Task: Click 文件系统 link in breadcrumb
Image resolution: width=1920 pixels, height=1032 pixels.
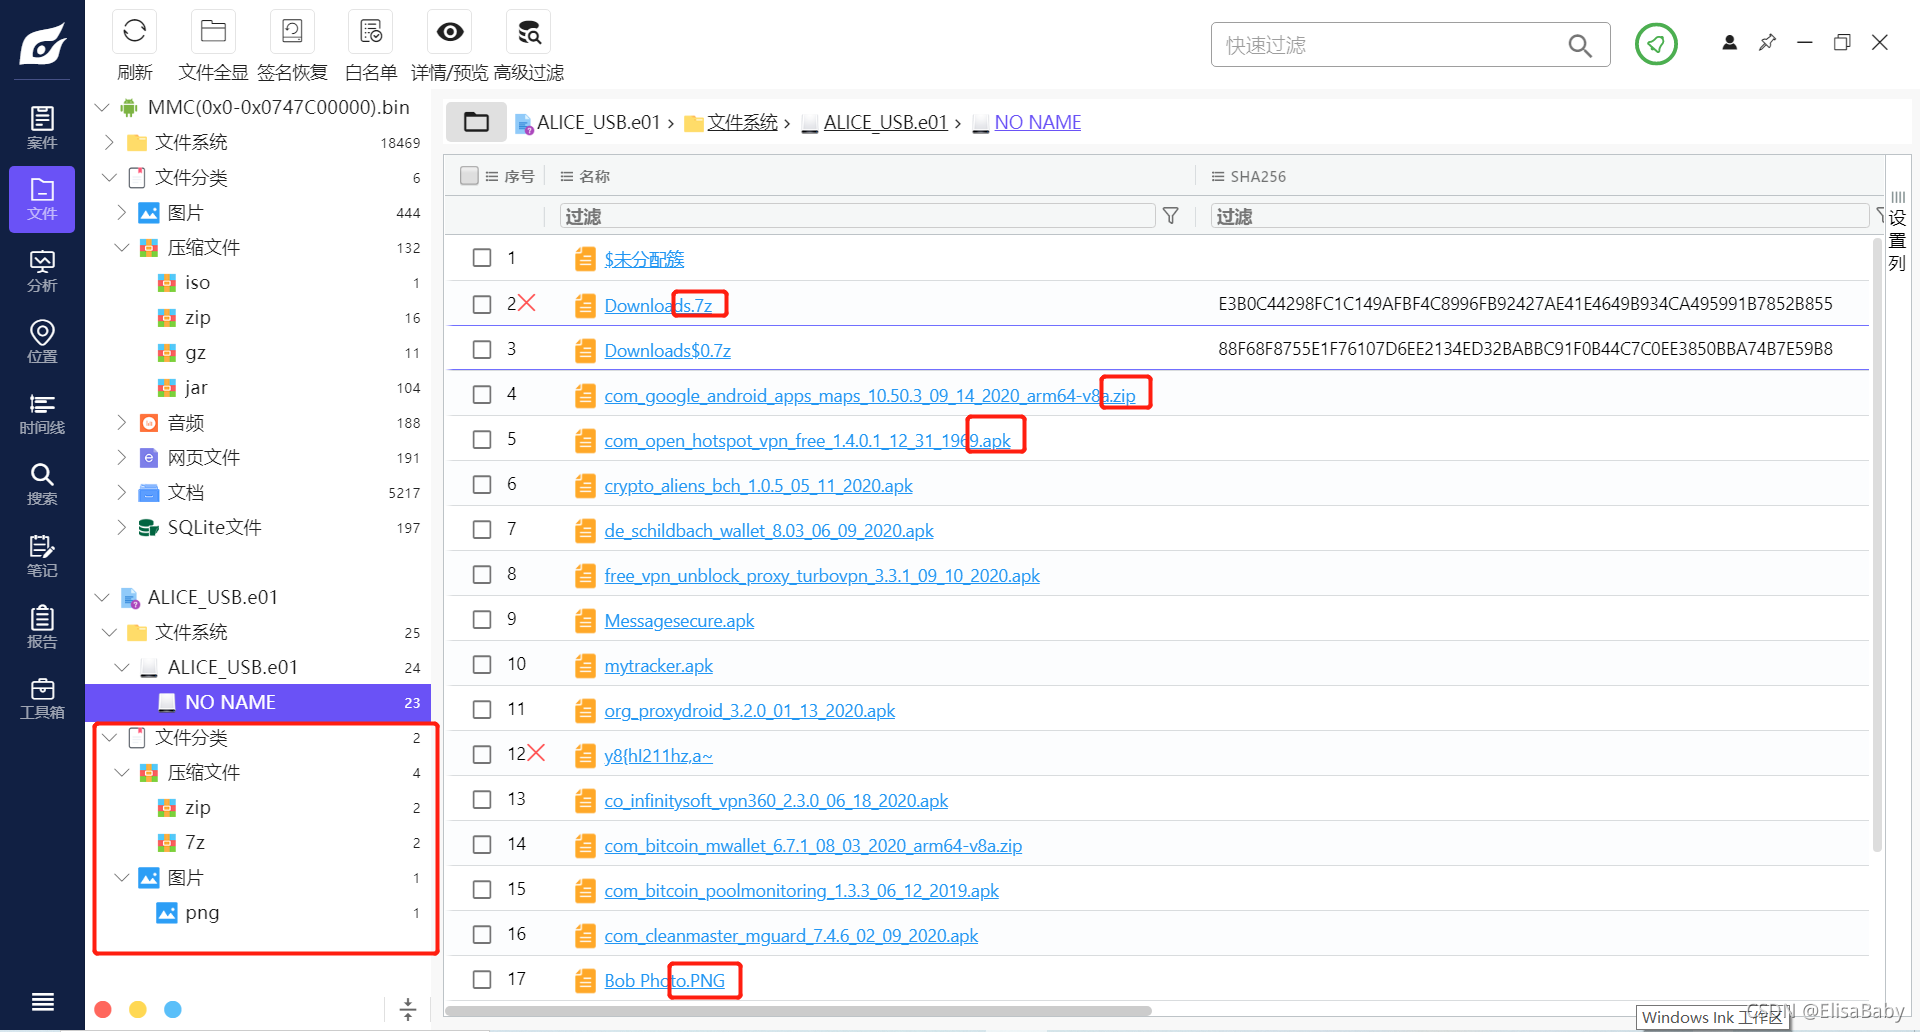Action: pyautogui.click(x=742, y=122)
